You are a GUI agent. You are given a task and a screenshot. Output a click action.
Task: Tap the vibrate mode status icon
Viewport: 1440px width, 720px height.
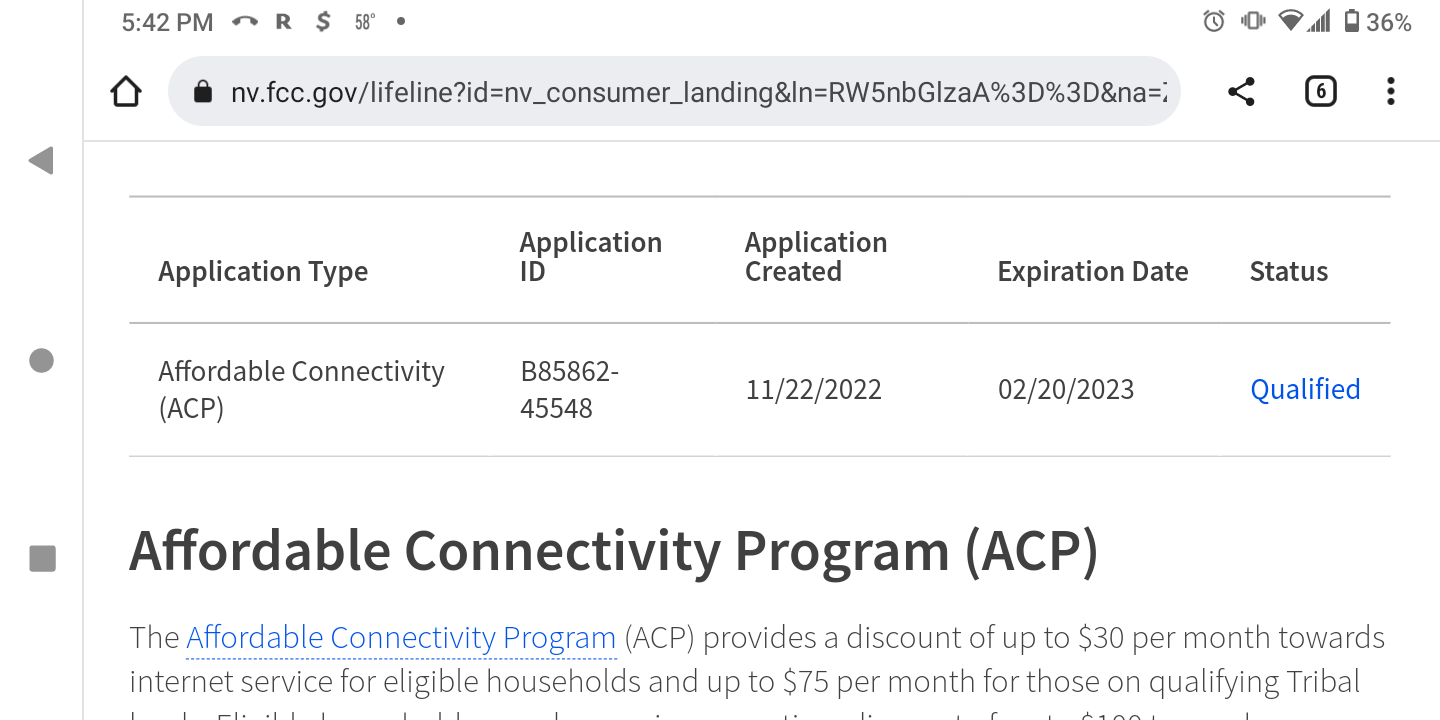point(1253,21)
